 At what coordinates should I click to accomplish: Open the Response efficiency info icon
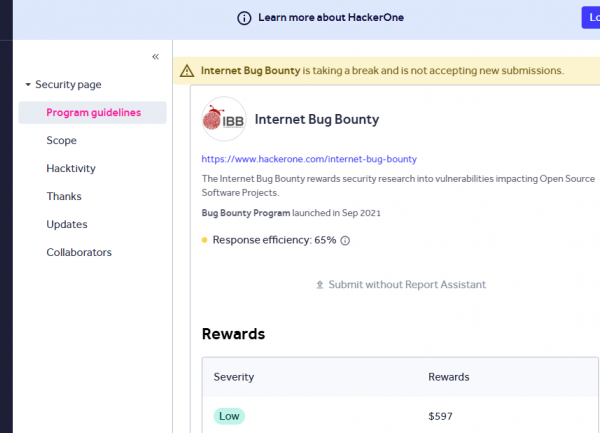click(345, 241)
